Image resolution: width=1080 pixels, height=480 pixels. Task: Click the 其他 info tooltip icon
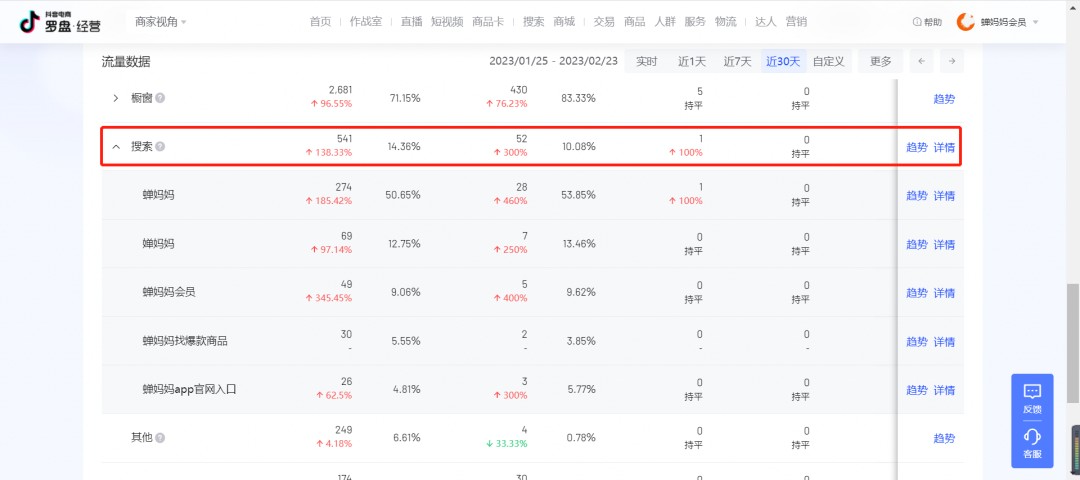coord(160,438)
